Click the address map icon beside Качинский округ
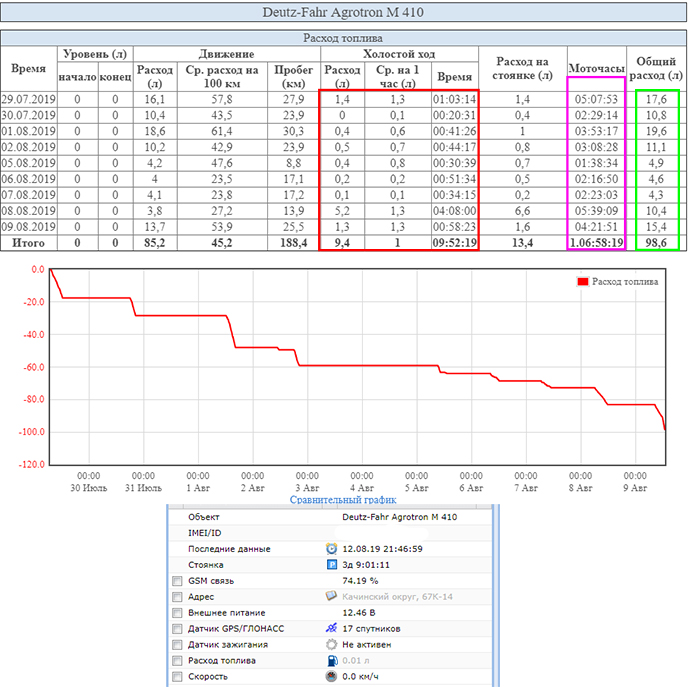 (x=333, y=596)
